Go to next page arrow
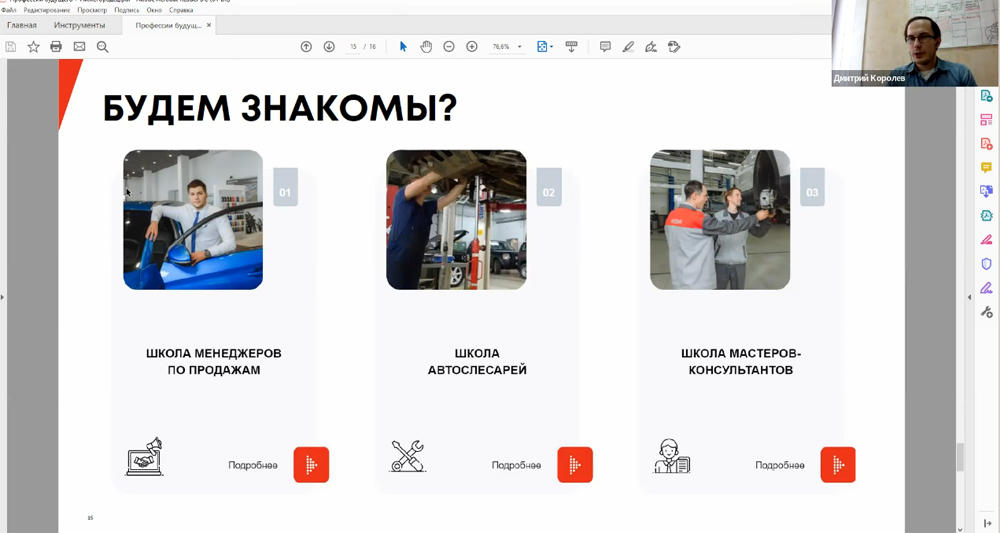This screenshot has width=1000, height=533. point(329,47)
